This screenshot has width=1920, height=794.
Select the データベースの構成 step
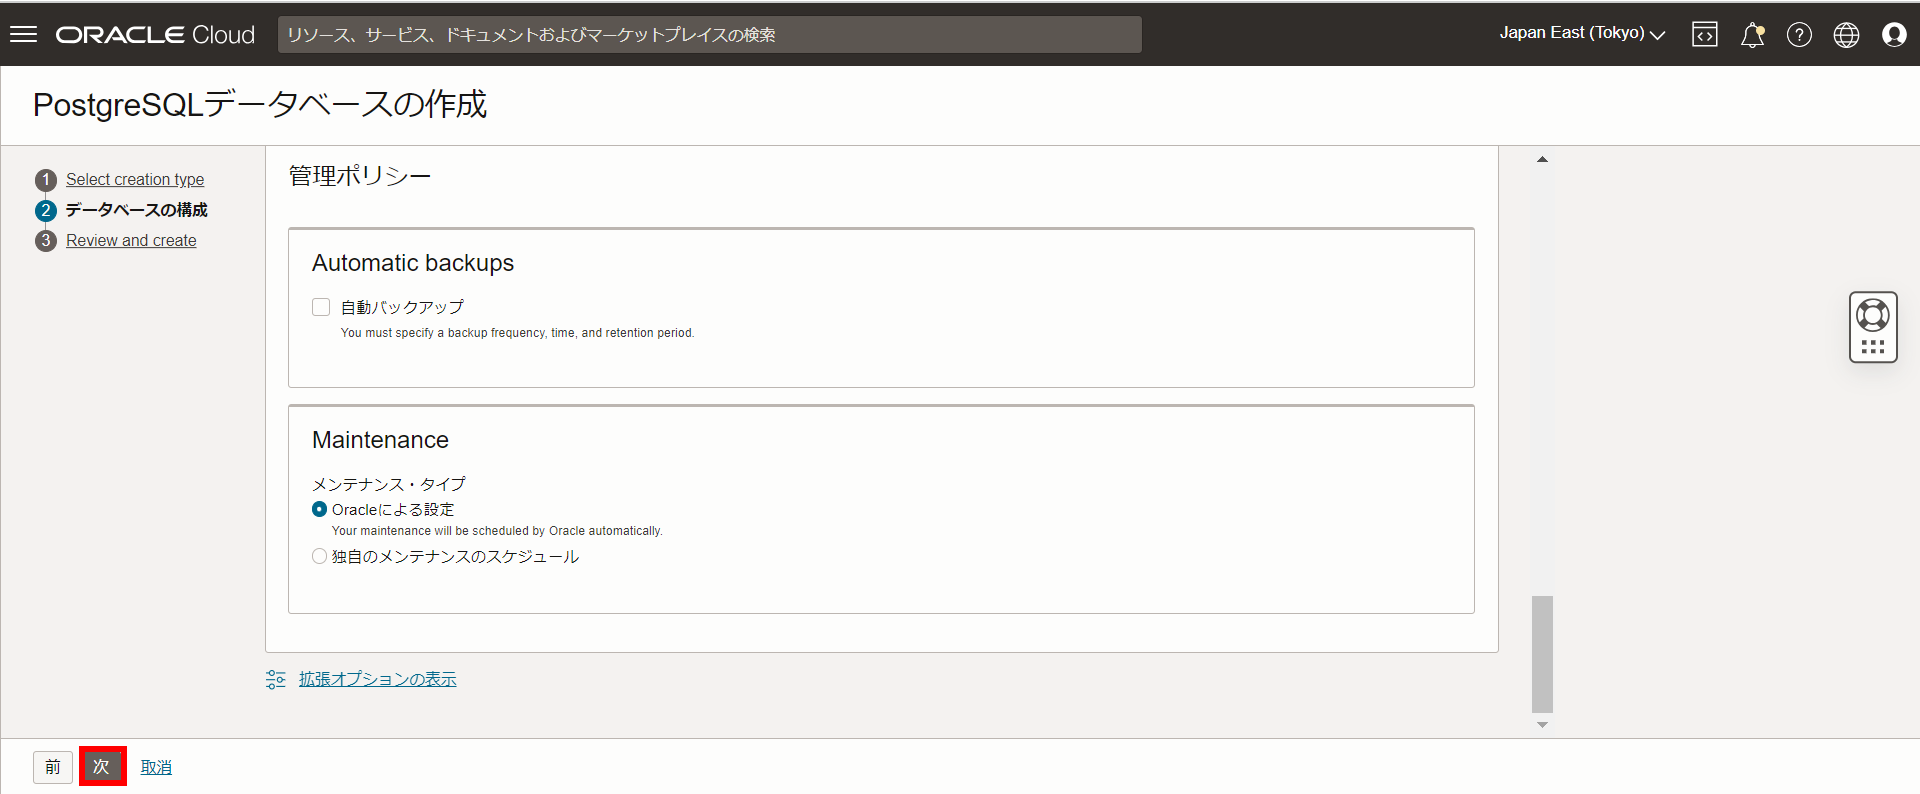pyautogui.click(x=137, y=210)
